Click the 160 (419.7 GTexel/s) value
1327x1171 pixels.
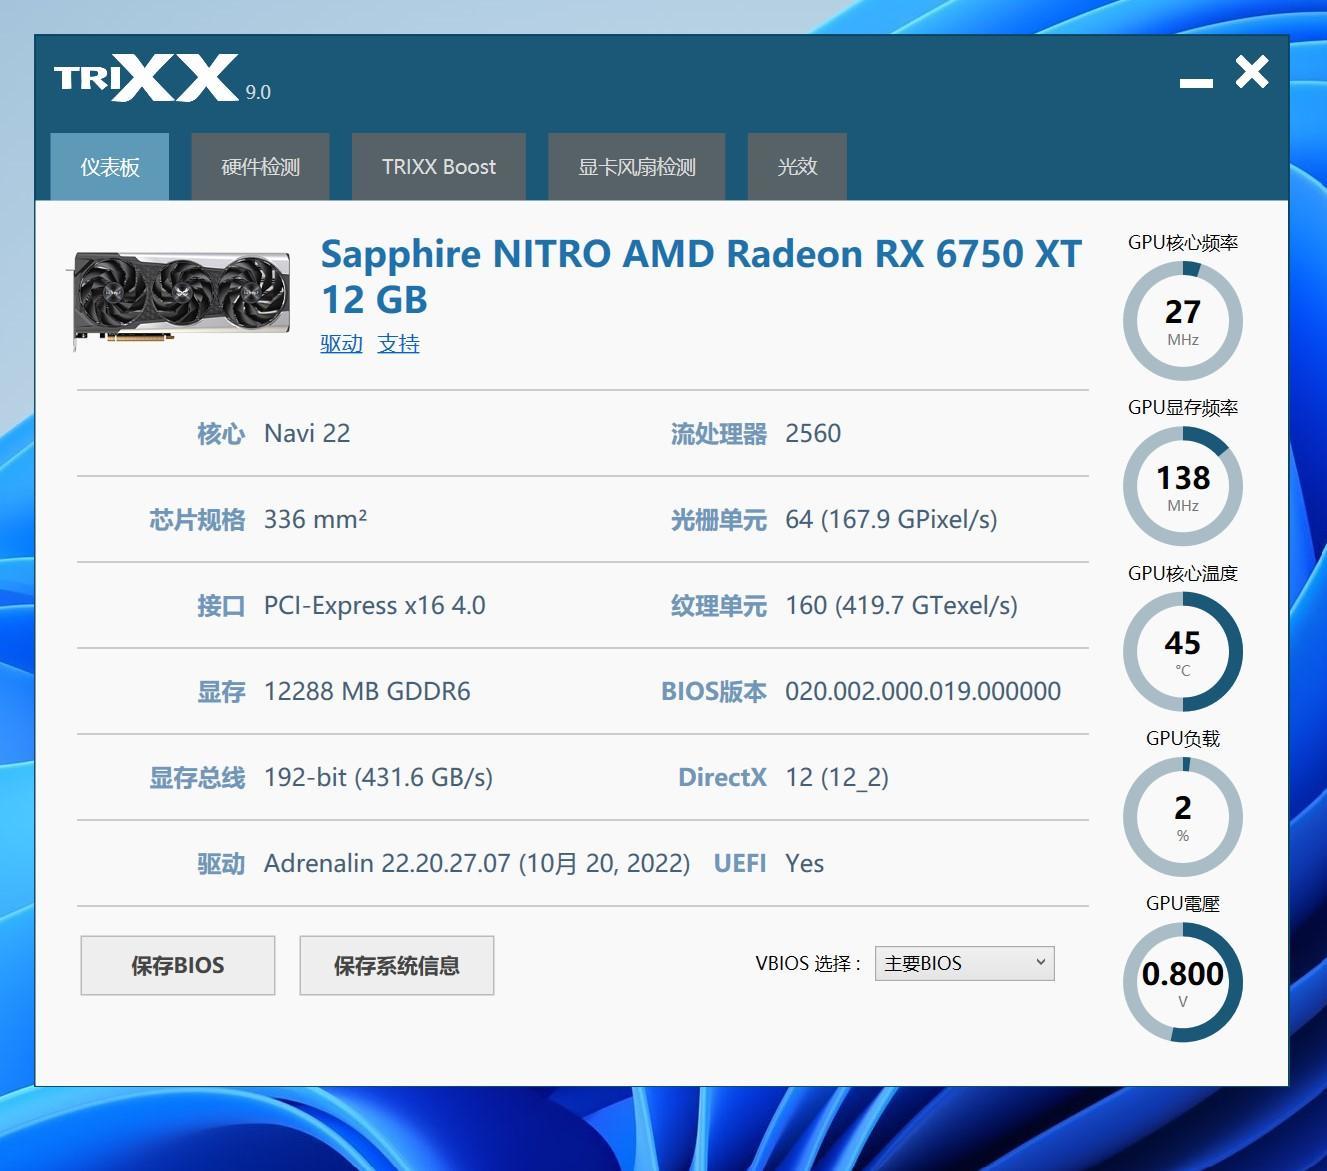click(901, 605)
